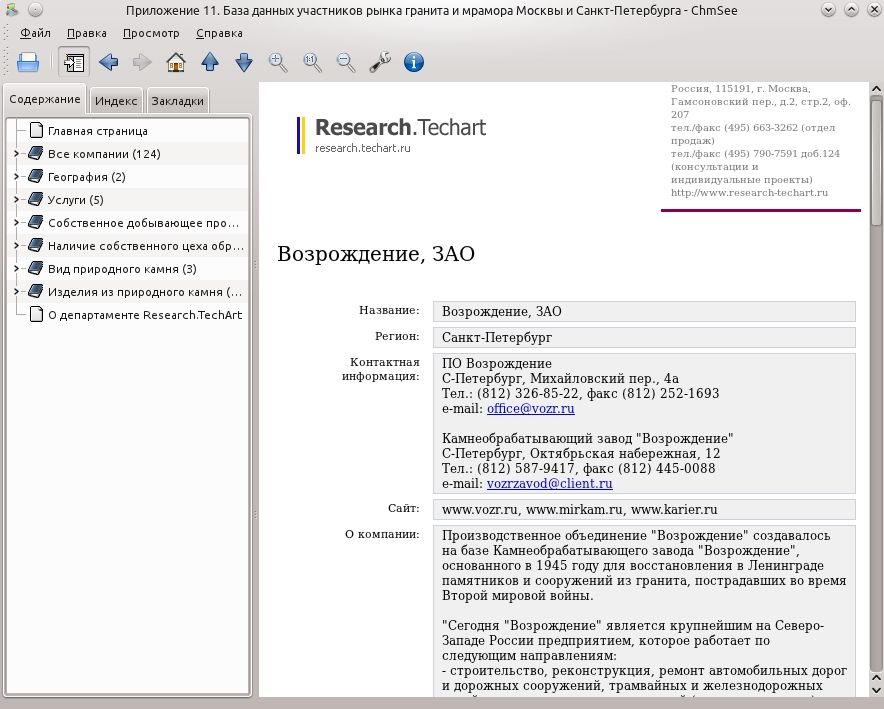Screen dimensions: 884x709
Task: Click the Zoom in magnifier icon
Action: [278, 62]
